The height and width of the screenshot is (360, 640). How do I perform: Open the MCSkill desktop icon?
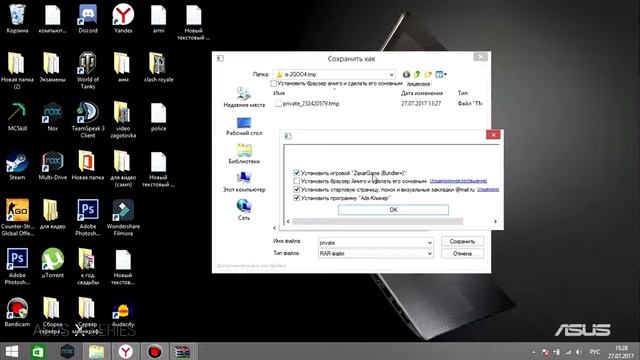(x=17, y=117)
